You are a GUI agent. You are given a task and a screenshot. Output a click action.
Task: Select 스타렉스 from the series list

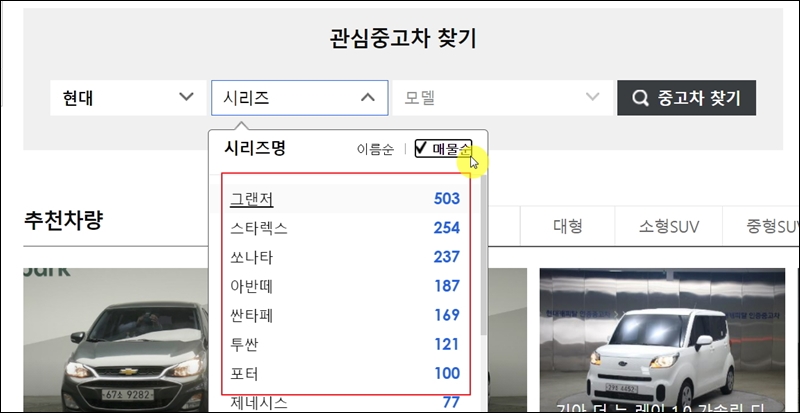pos(259,228)
